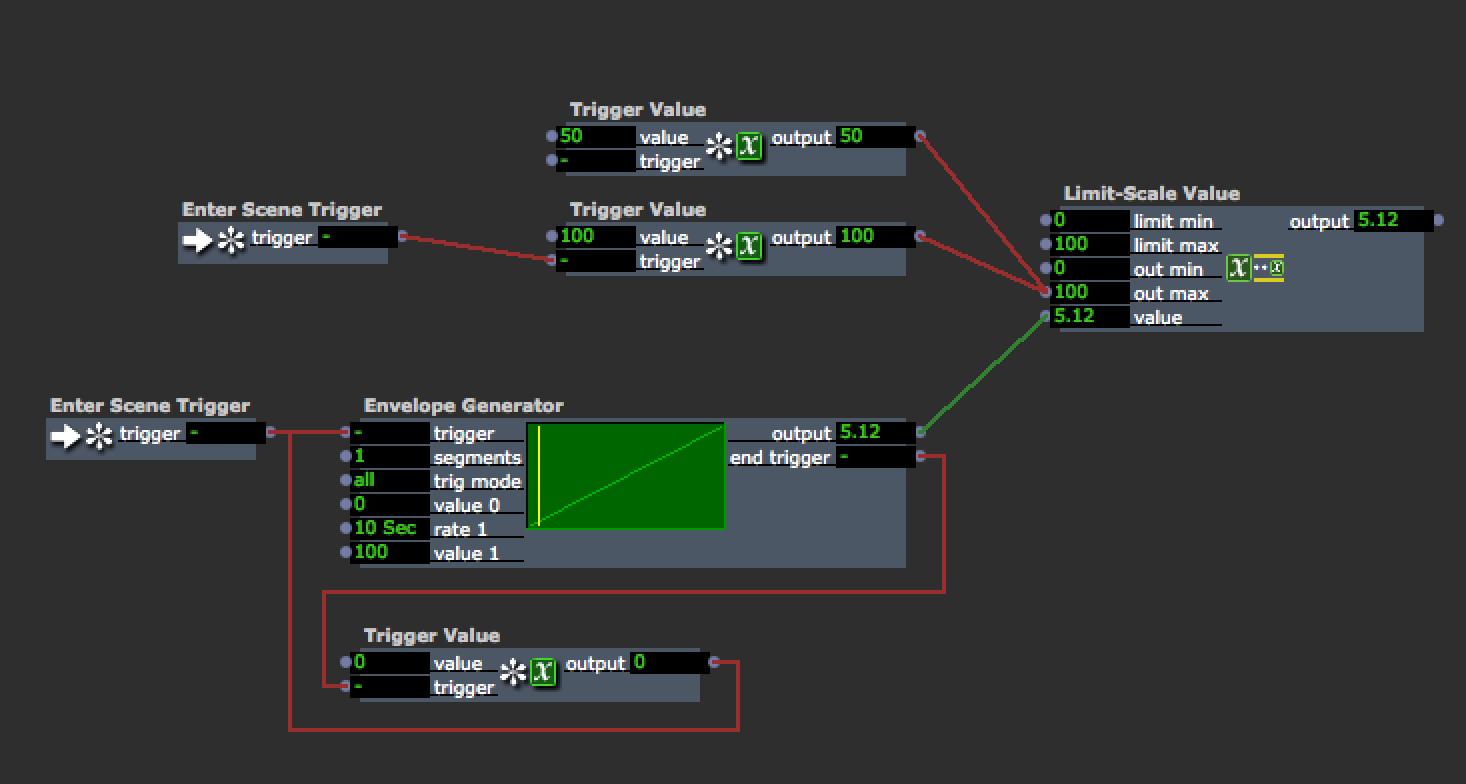Click the out min field in Limit-Scale Value

1090,268
